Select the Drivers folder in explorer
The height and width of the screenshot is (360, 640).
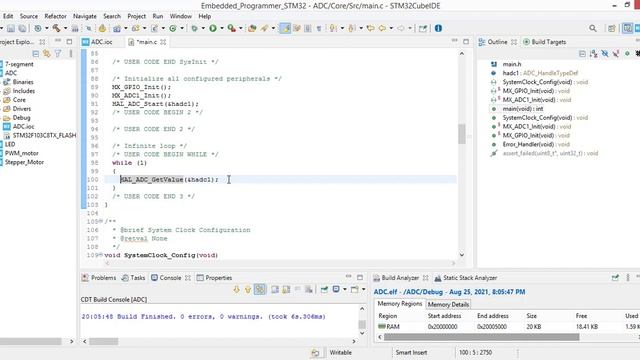(22, 109)
